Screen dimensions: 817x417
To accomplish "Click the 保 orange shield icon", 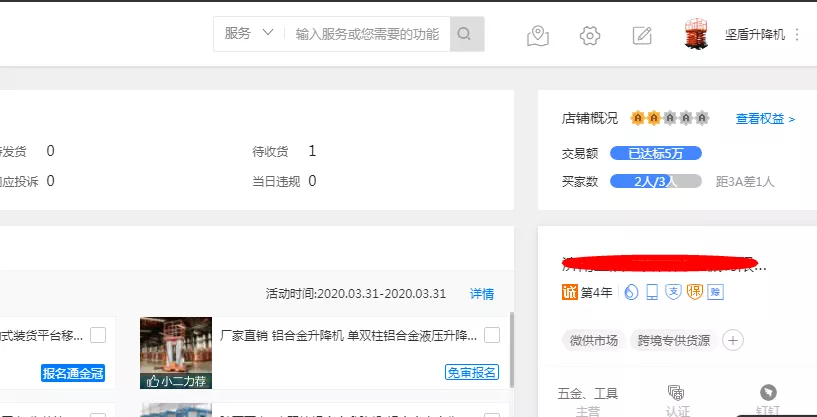I will [x=695, y=292].
